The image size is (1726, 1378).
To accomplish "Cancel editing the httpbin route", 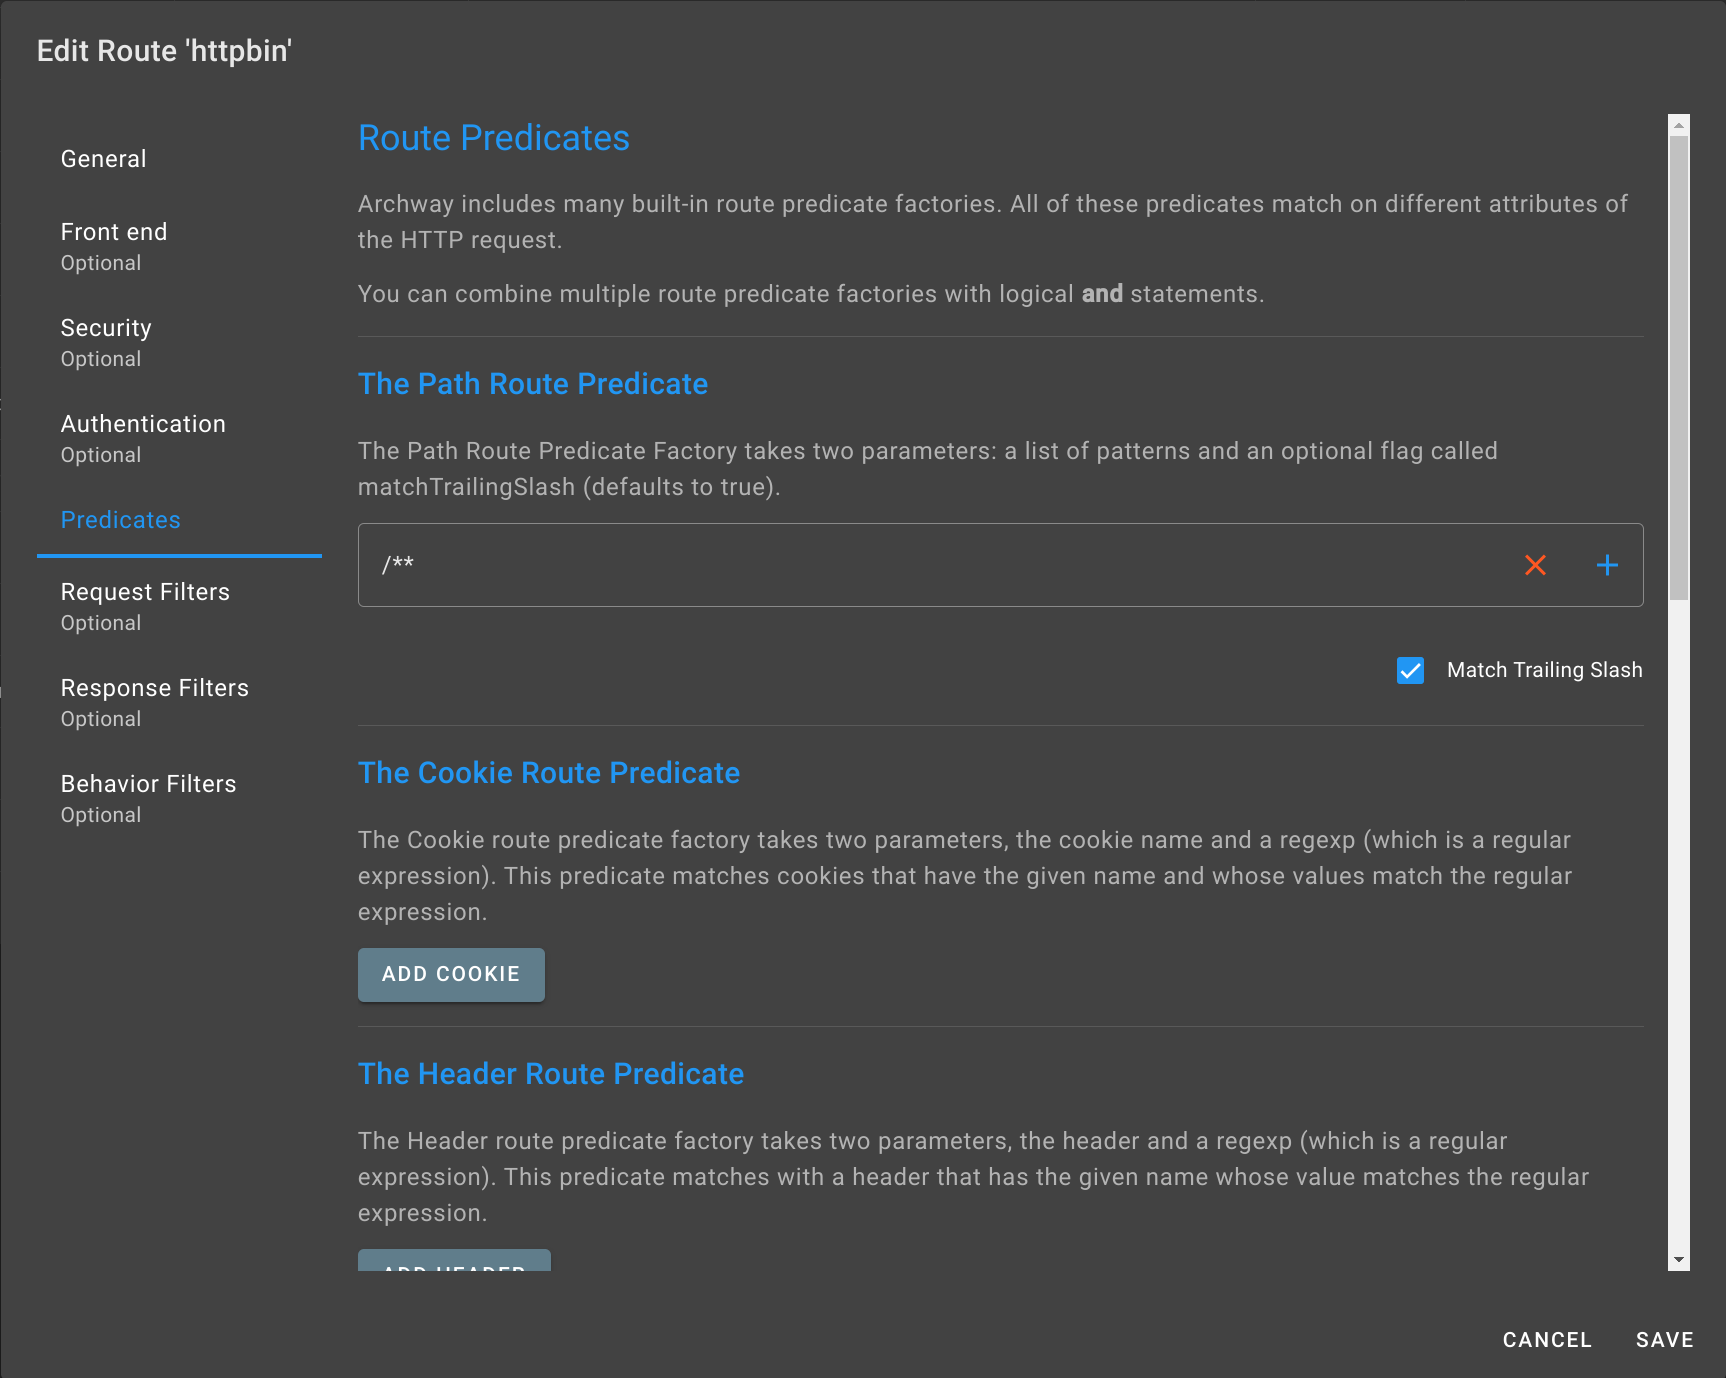I will pos(1547,1340).
